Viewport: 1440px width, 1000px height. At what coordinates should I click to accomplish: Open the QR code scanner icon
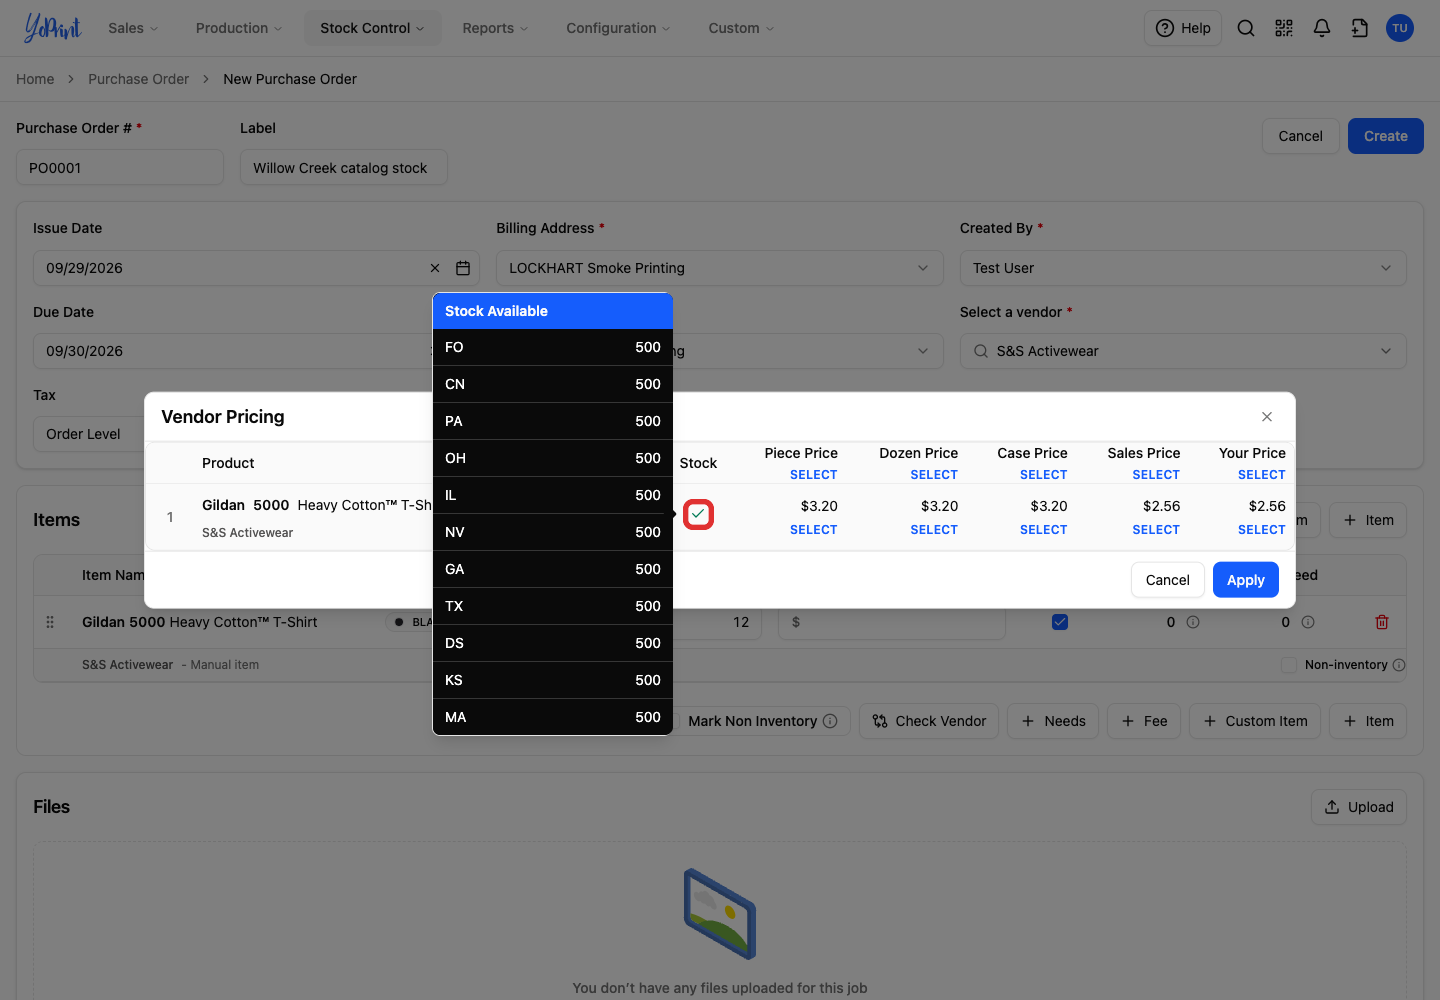1284,28
